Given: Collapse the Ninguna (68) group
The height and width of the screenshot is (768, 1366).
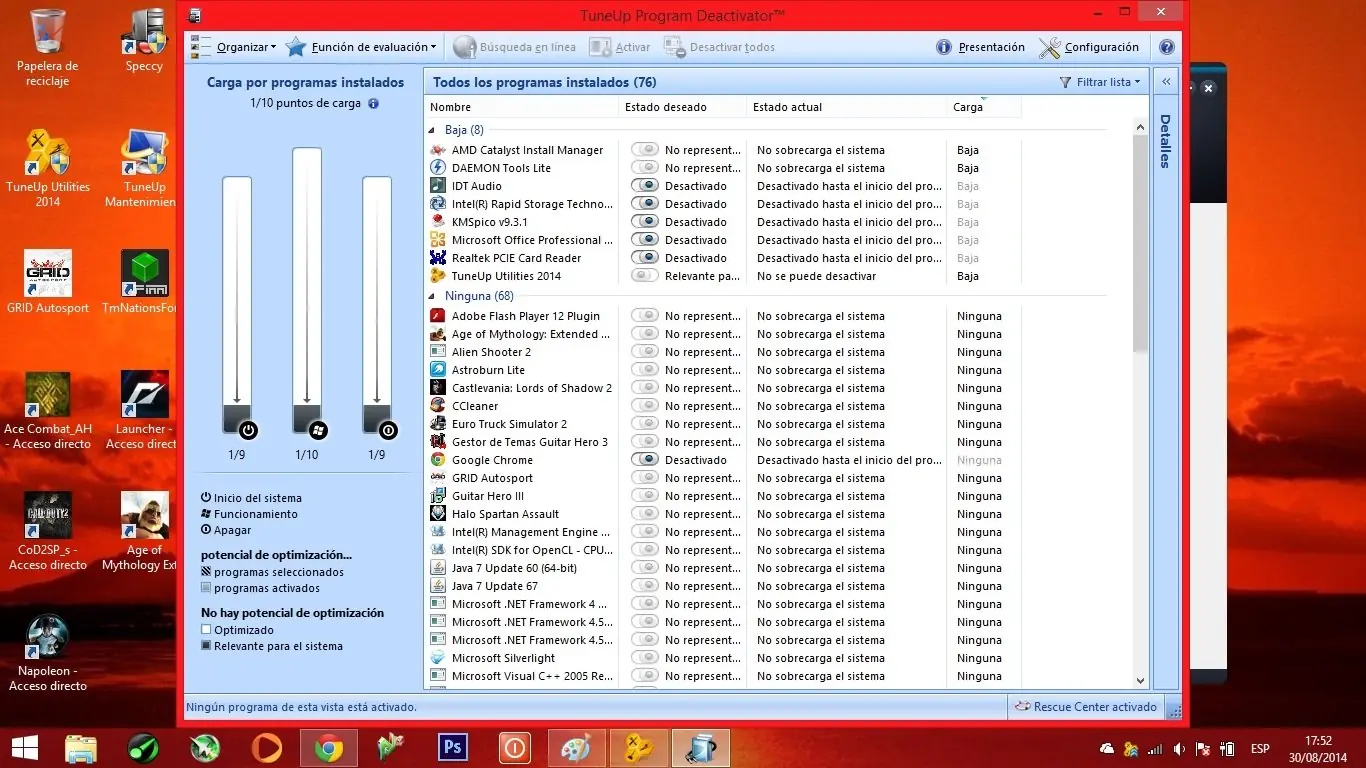Looking at the screenshot, I should 433,296.
